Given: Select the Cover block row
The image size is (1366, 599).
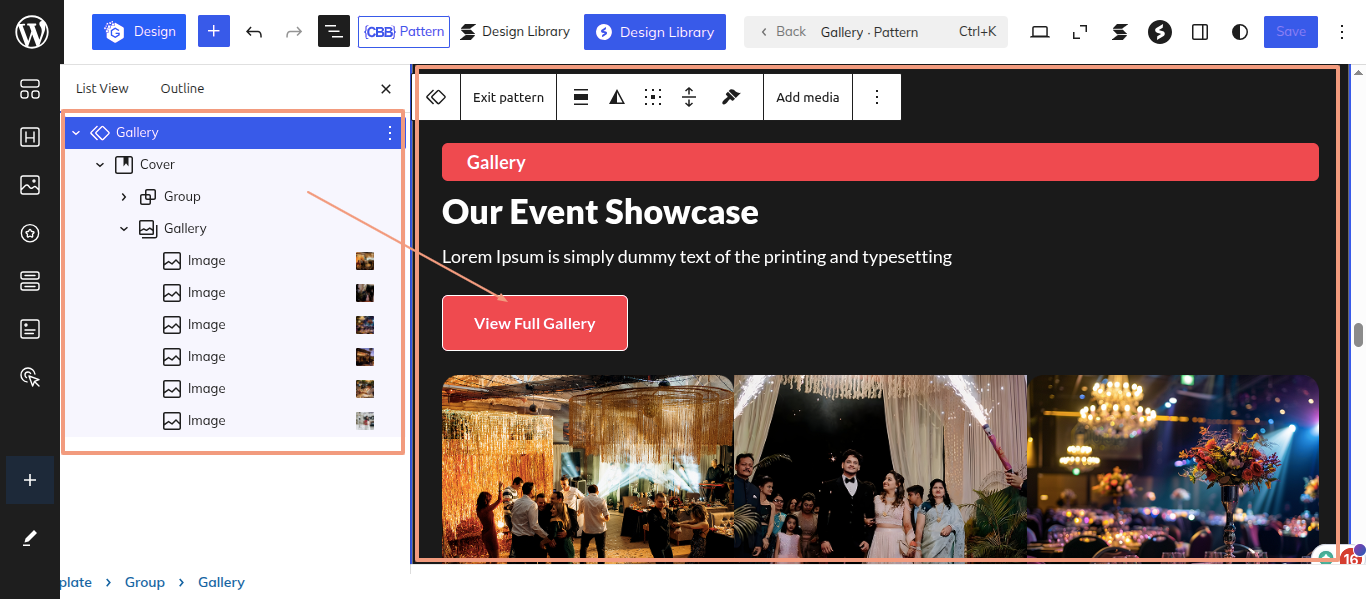Looking at the screenshot, I should (233, 164).
